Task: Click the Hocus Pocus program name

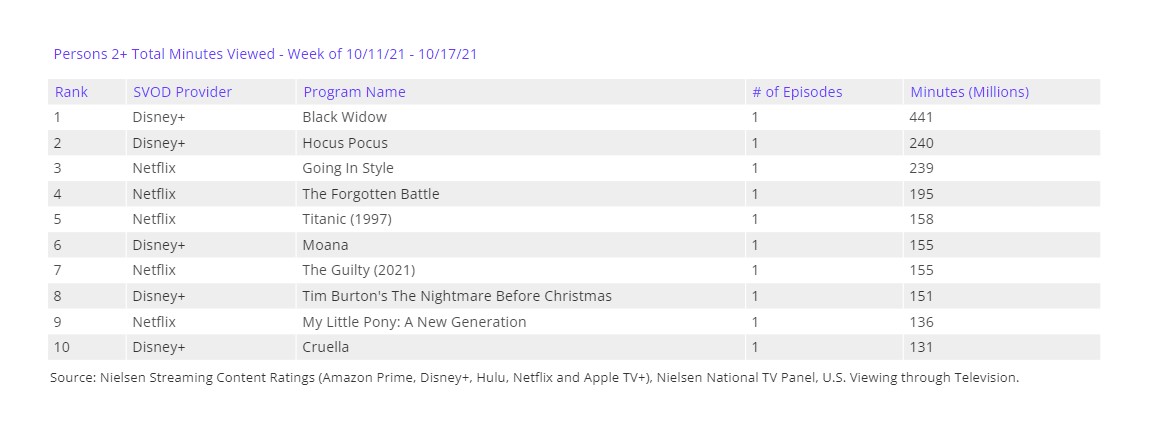Action: tap(345, 143)
